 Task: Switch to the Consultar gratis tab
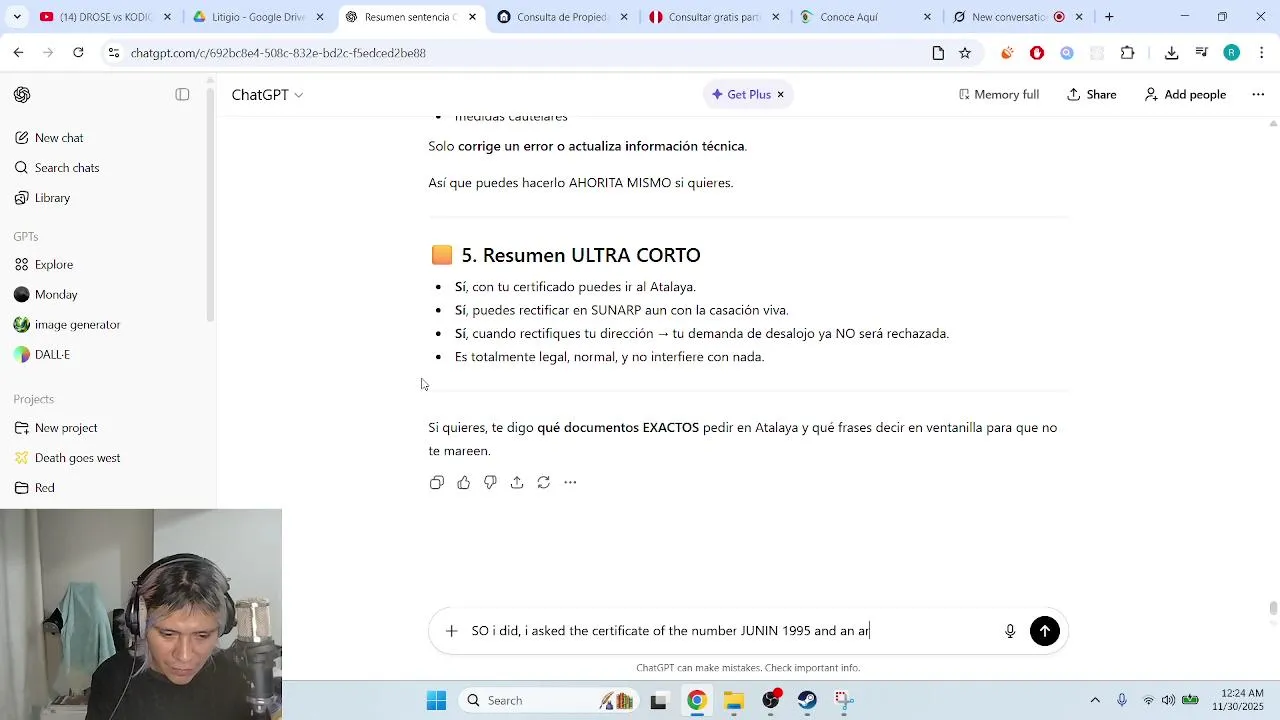(714, 17)
